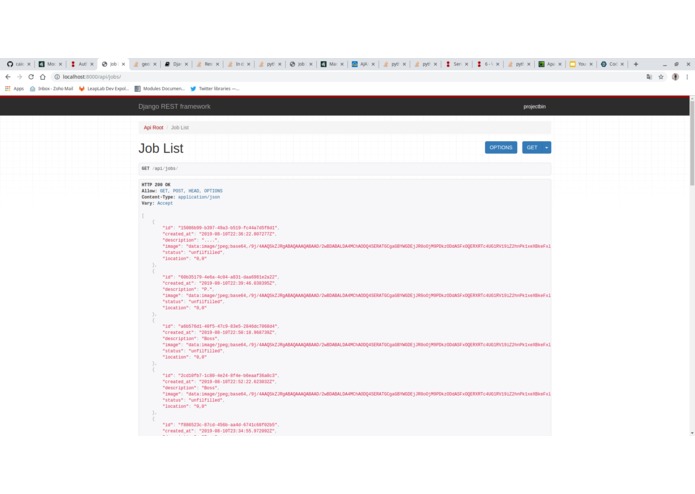This screenshot has width=695, height=494.
Task: Click the description value "P."
Action: [x=207, y=289]
